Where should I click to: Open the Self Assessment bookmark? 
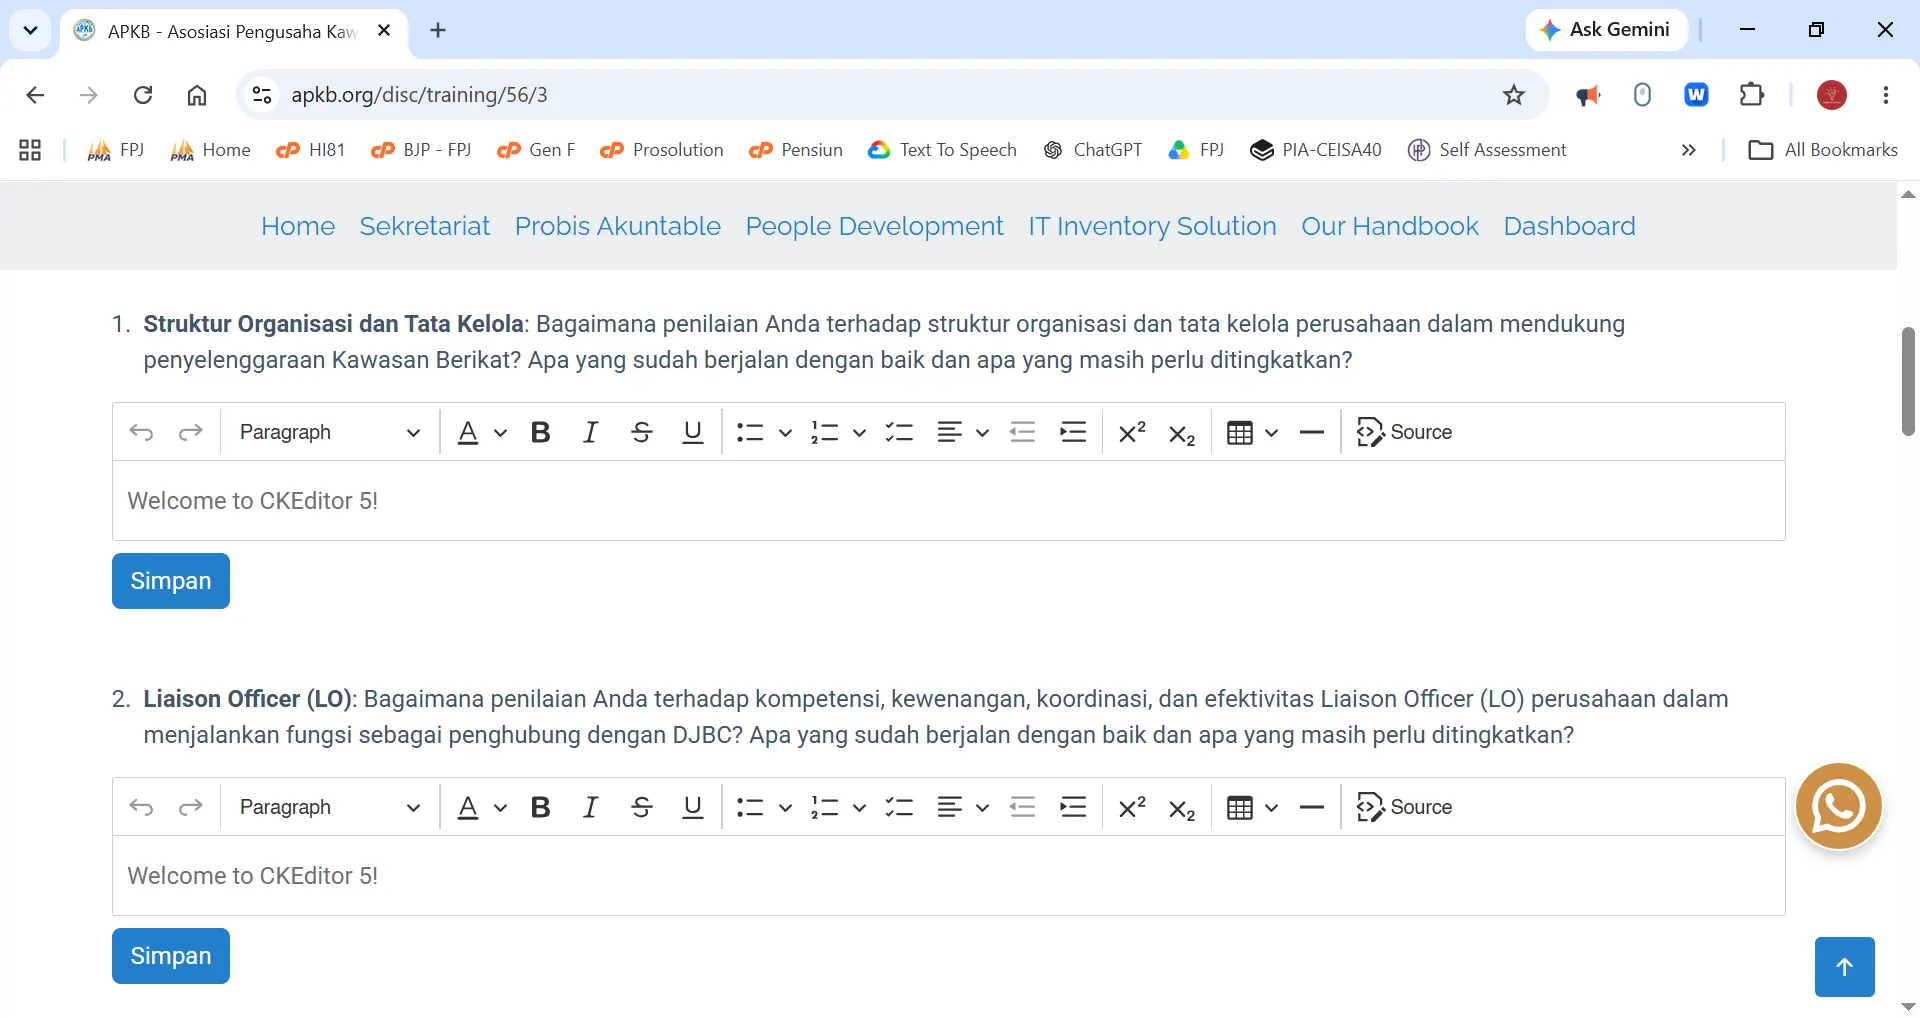pyautogui.click(x=1487, y=150)
